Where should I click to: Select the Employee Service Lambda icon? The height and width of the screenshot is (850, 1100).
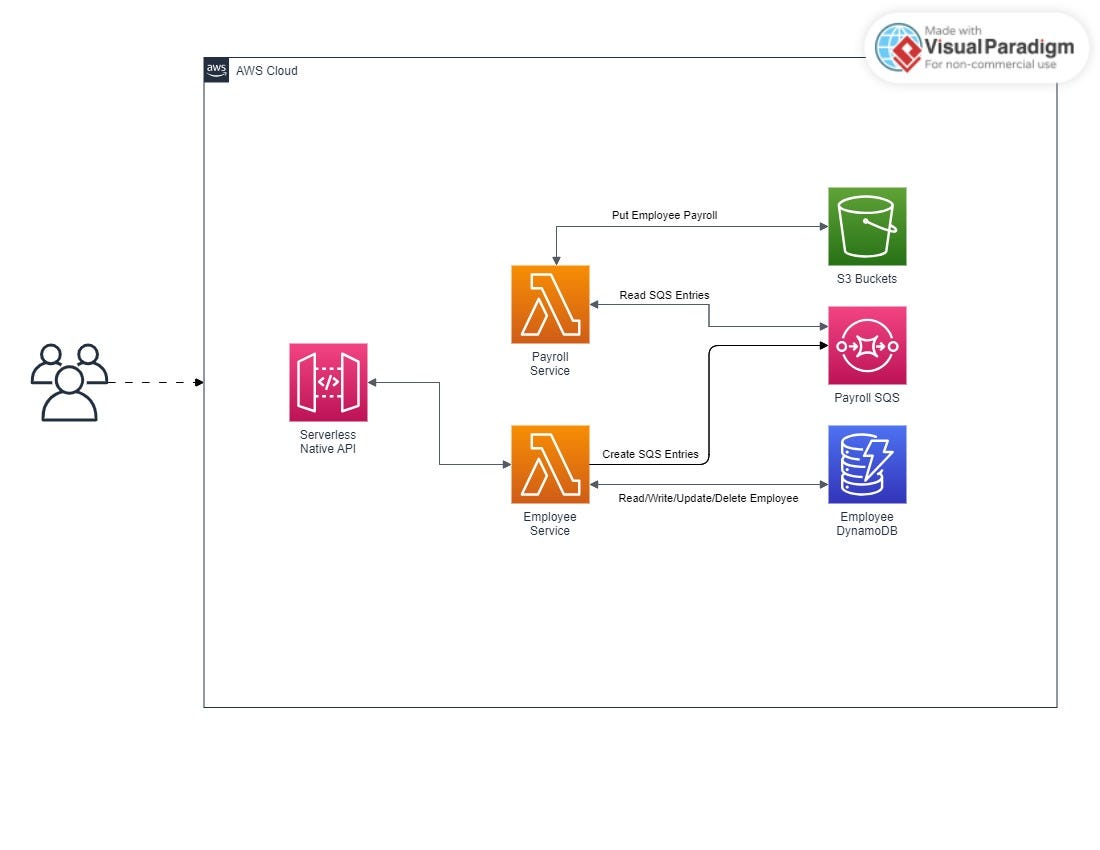coord(550,463)
